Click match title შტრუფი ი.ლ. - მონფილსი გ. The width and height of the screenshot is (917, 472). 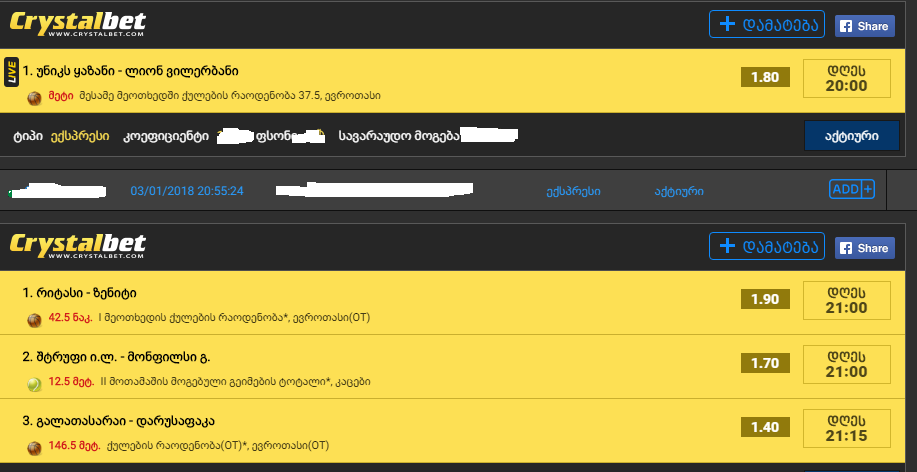click(116, 357)
